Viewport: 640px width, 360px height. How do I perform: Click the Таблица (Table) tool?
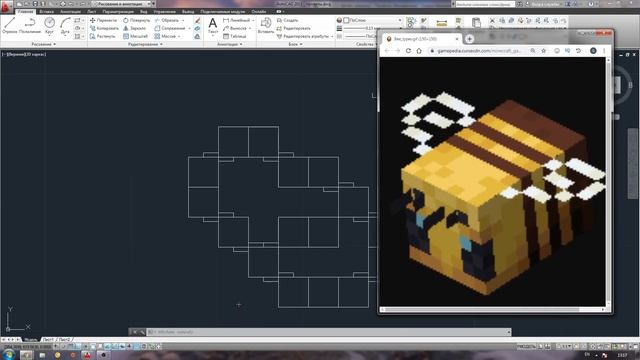tap(235, 36)
